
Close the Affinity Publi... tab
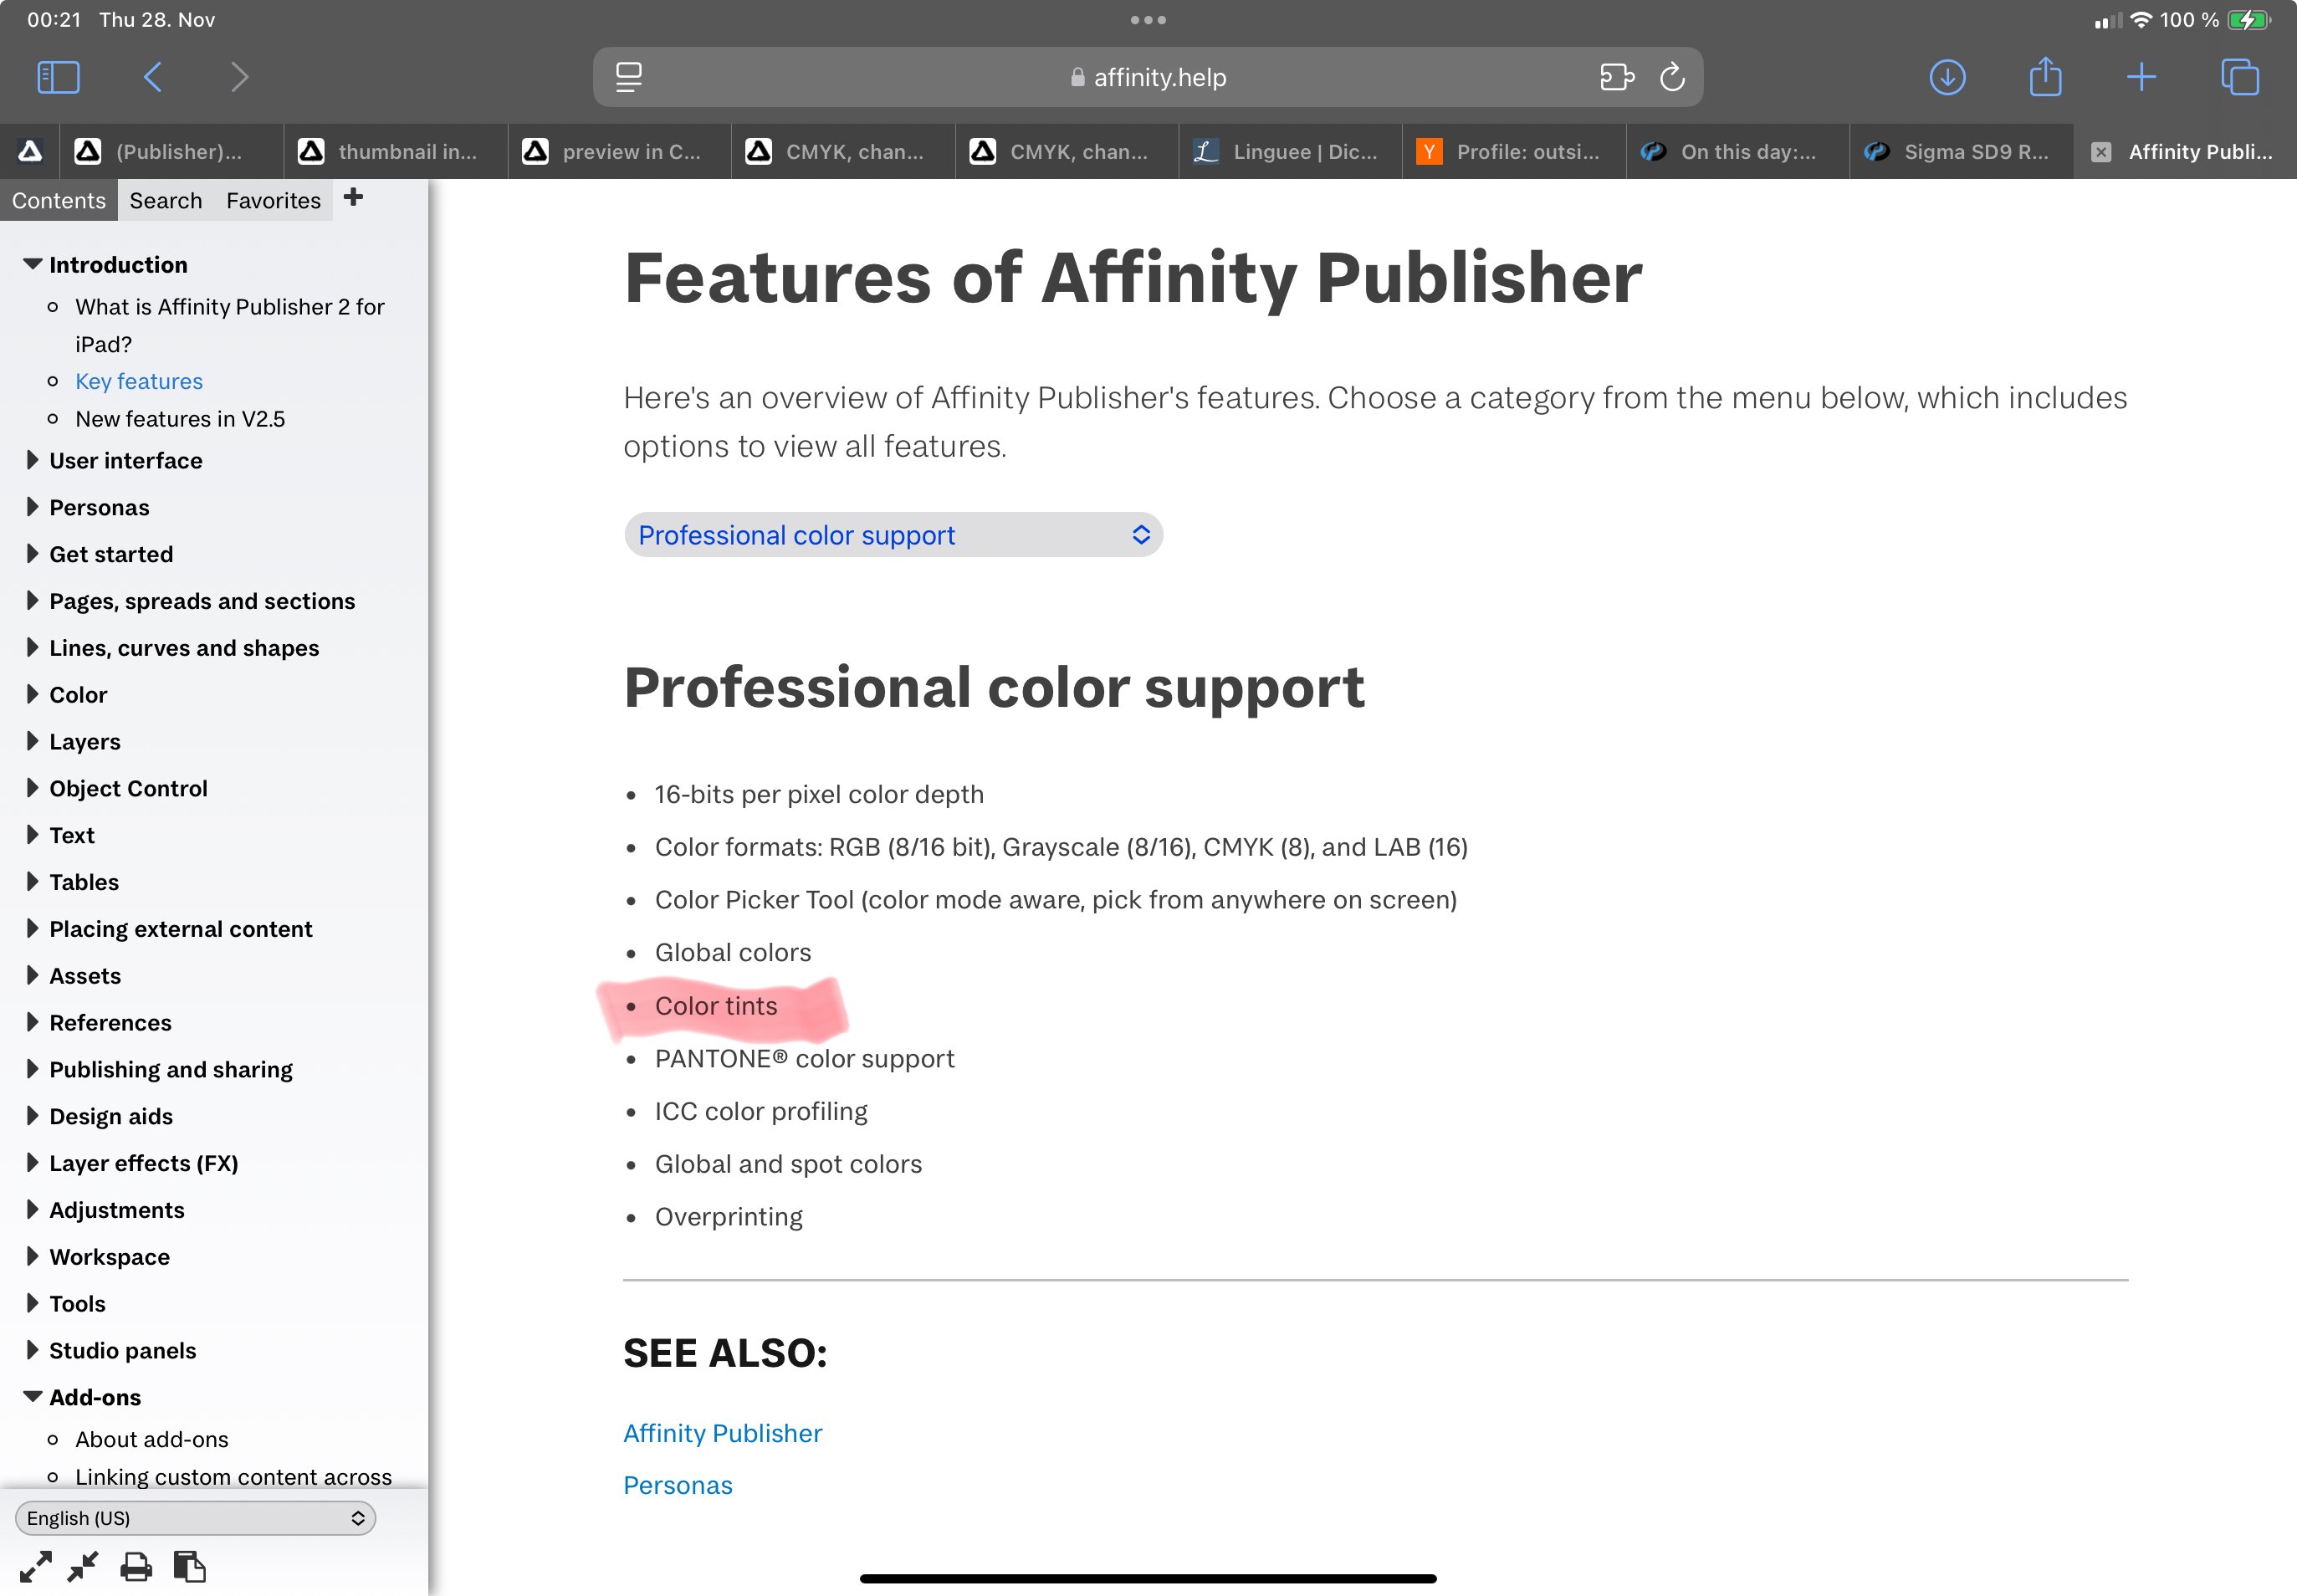coord(2101,152)
